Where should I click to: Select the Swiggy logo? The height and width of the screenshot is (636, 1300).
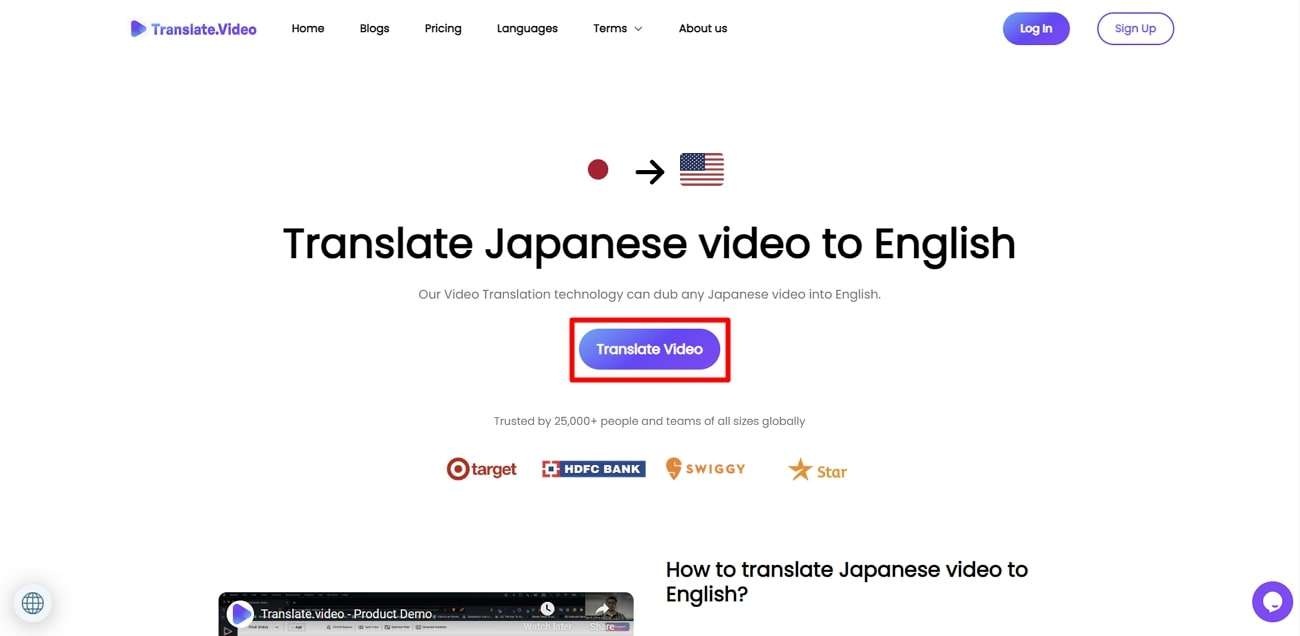point(706,468)
